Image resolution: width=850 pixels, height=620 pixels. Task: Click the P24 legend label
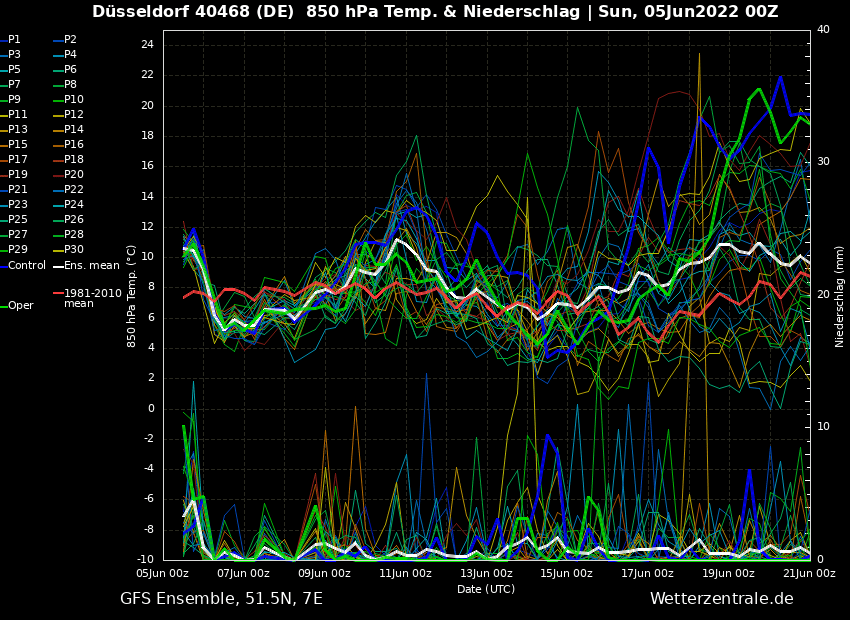point(74,205)
